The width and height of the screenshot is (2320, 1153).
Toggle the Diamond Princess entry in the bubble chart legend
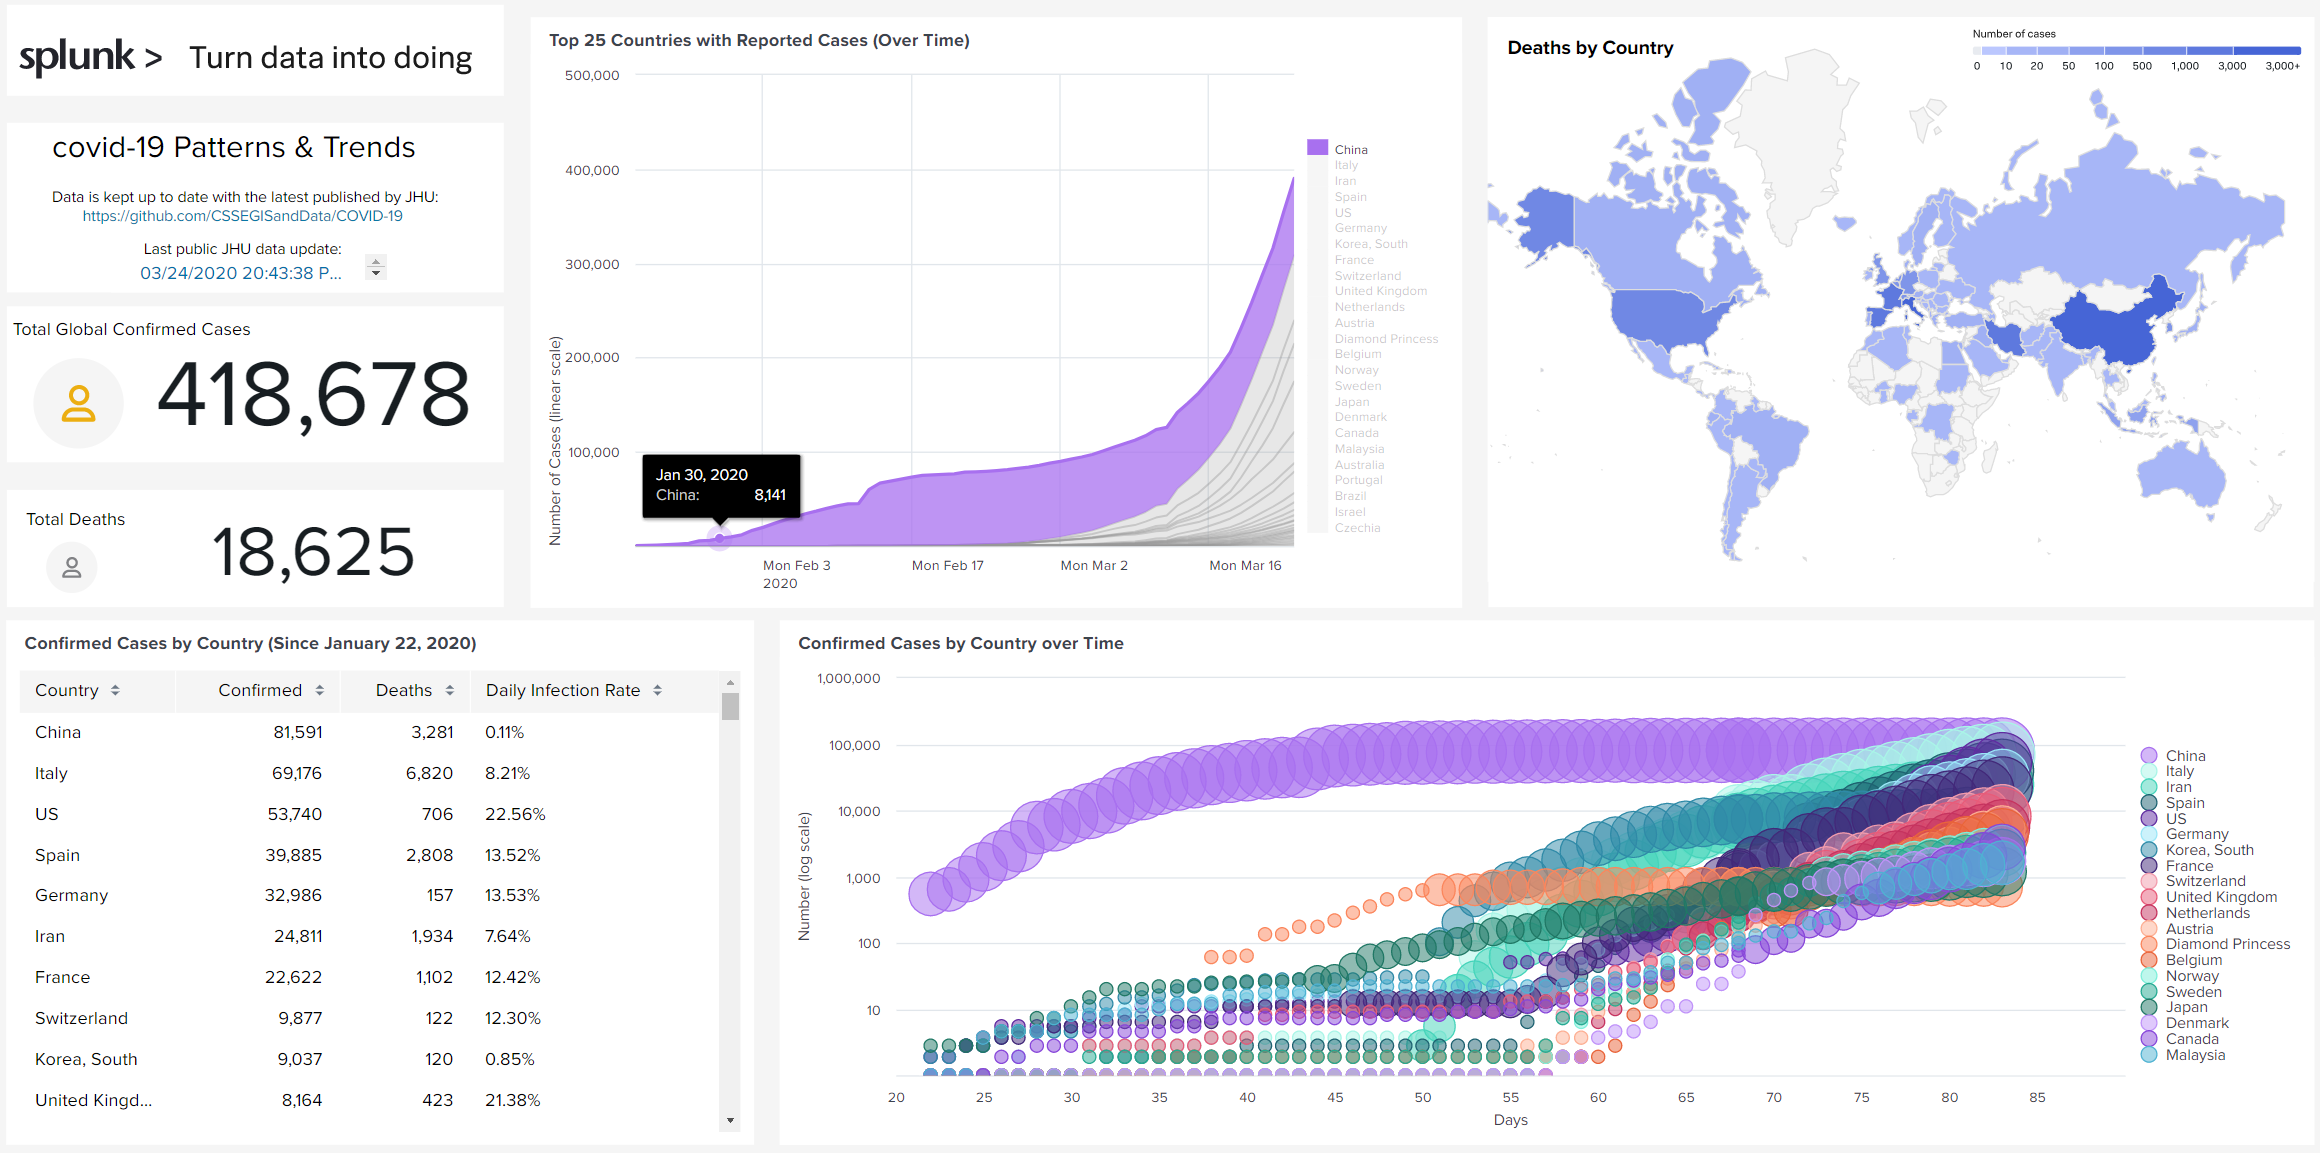[2227, 943]
